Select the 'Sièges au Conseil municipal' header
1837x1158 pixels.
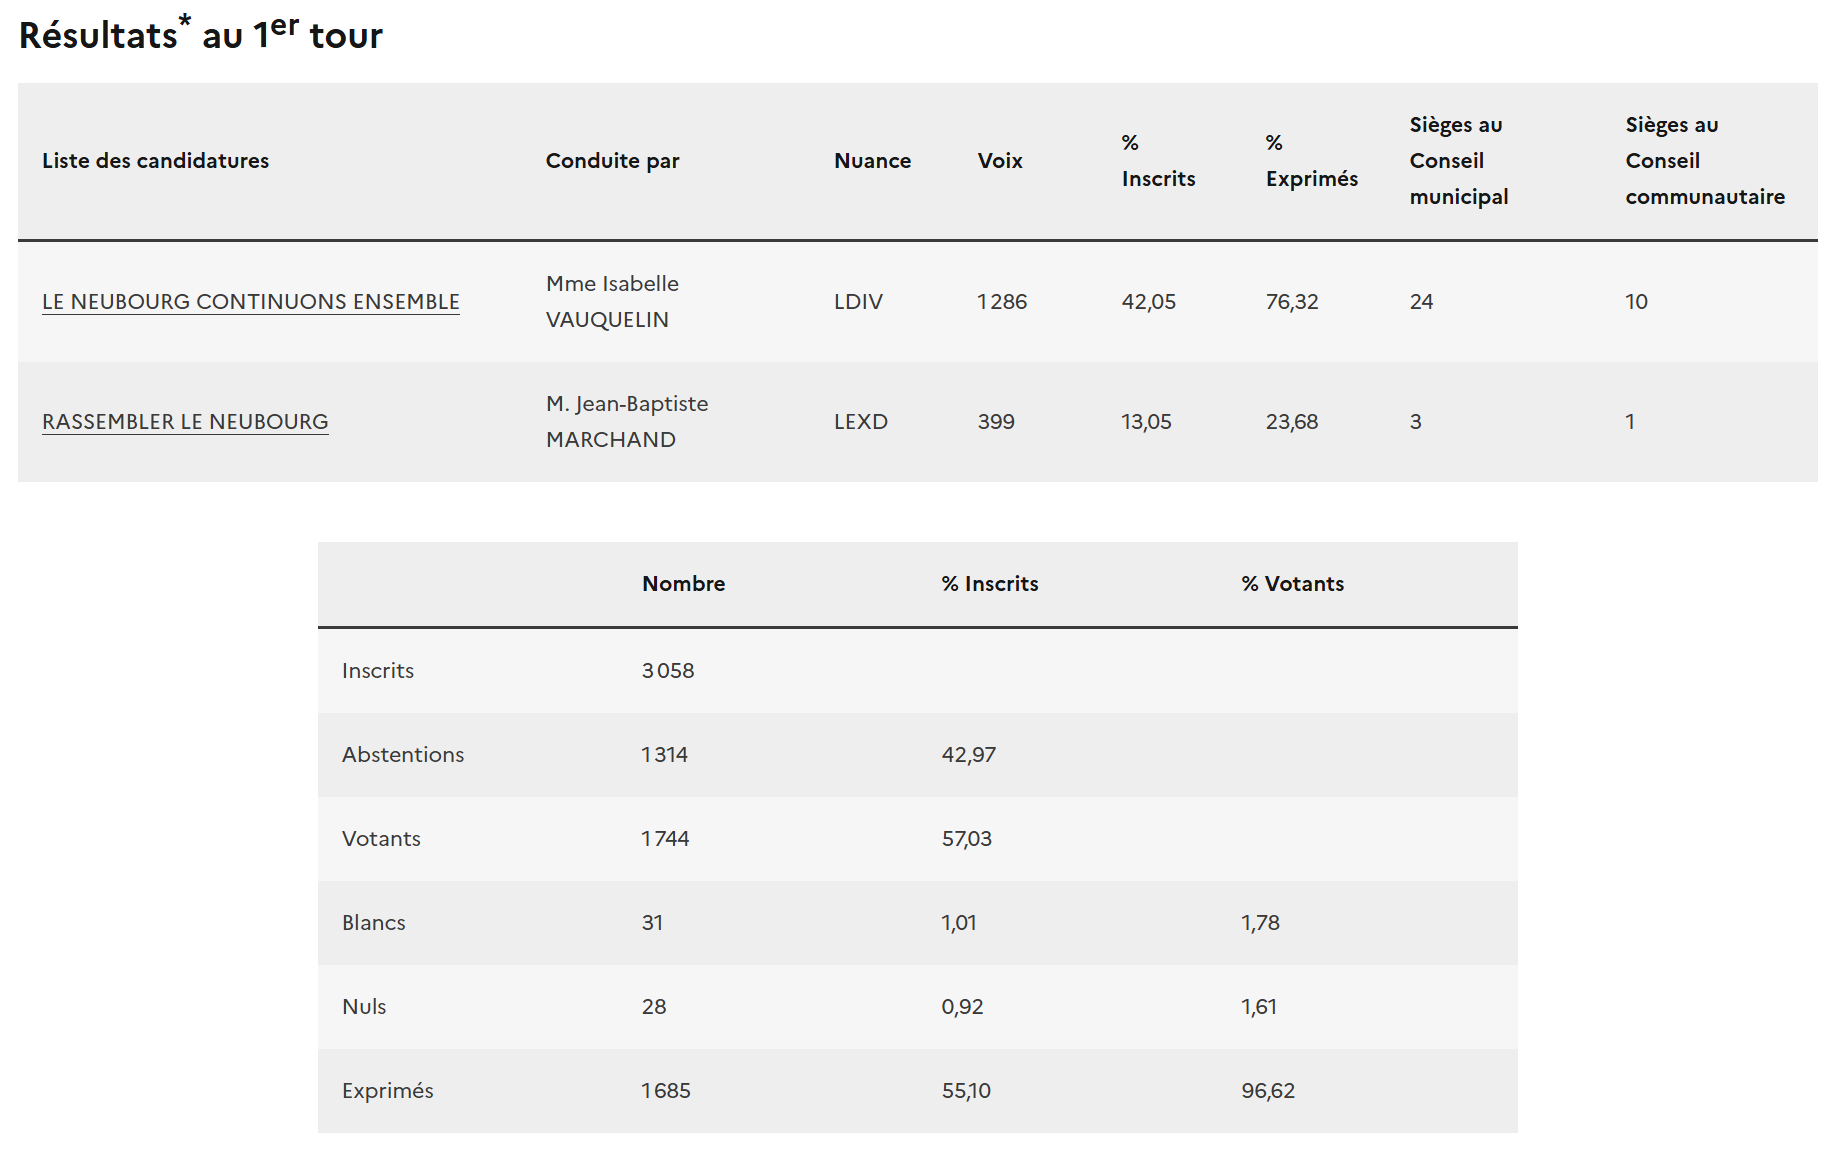1458,161
